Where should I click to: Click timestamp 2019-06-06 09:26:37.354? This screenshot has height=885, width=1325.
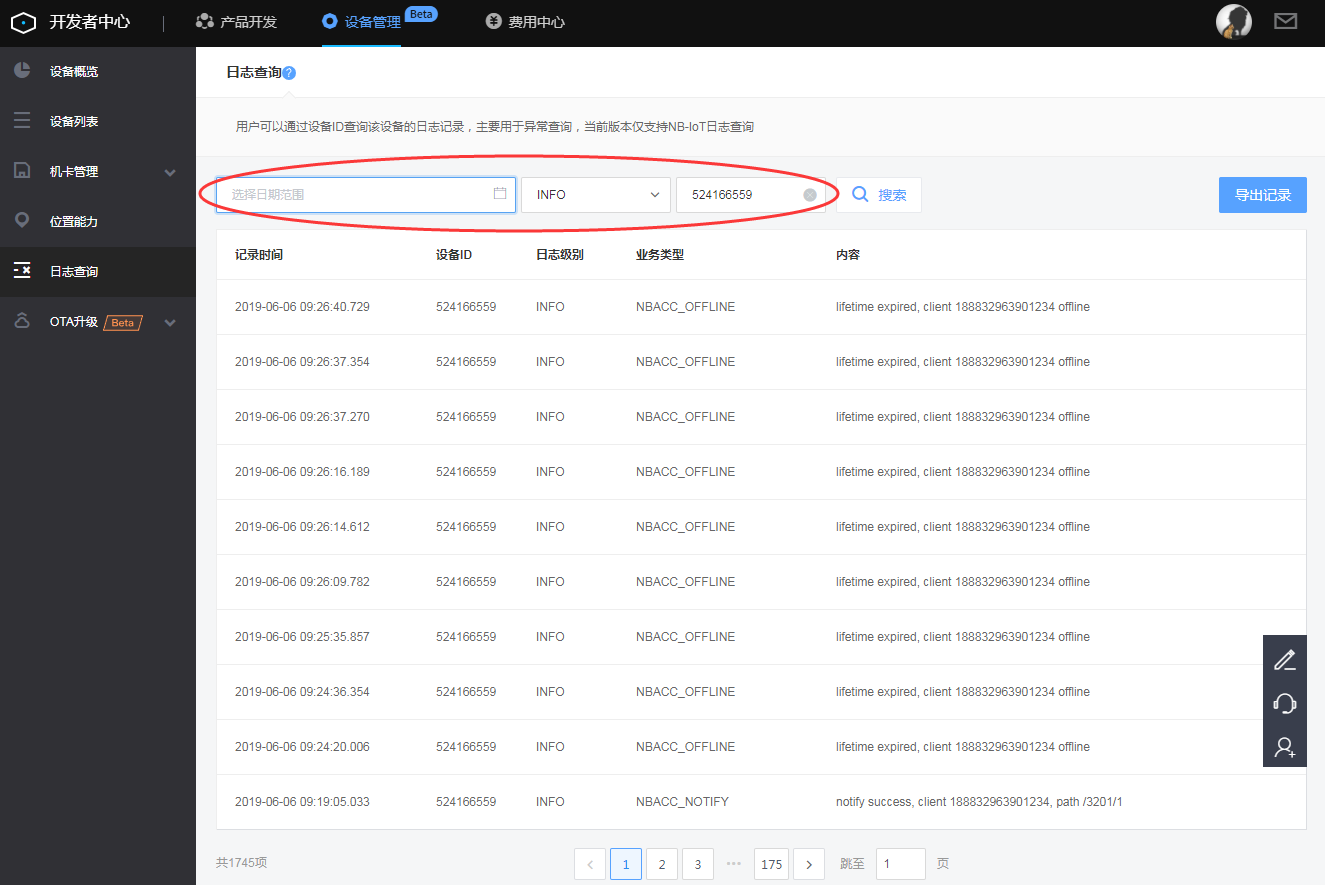click(302, 362)
